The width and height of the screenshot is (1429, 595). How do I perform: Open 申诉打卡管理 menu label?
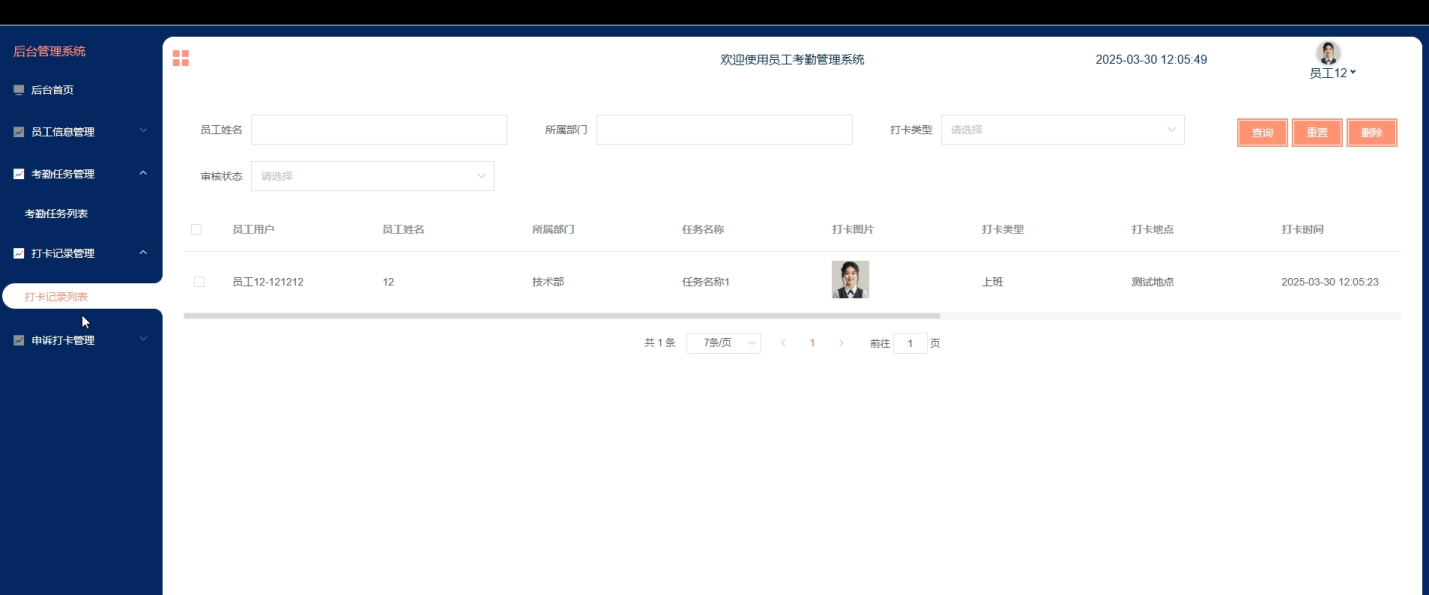tap(63, 340)
